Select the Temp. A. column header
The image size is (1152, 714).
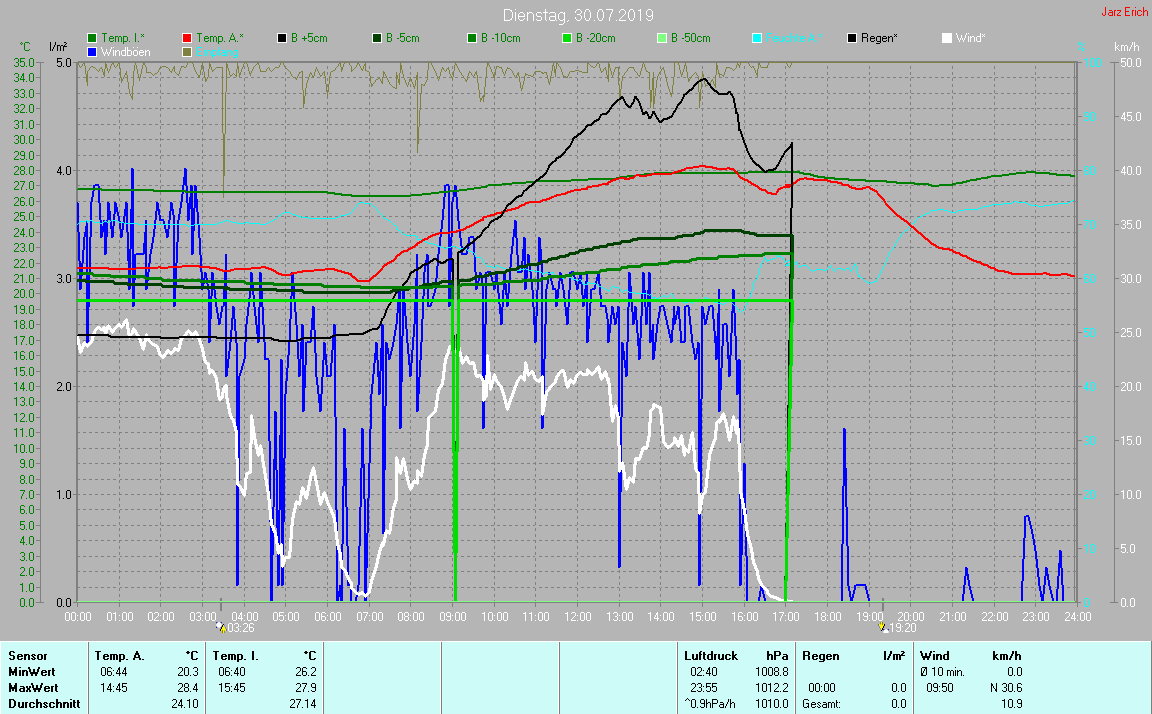119,656
